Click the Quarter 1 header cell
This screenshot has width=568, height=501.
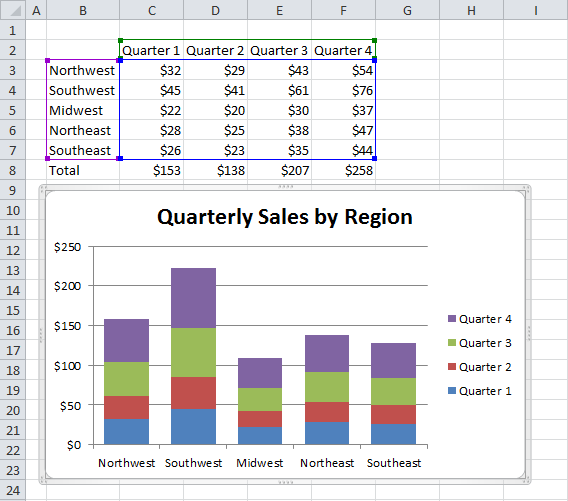pos(151,50)
